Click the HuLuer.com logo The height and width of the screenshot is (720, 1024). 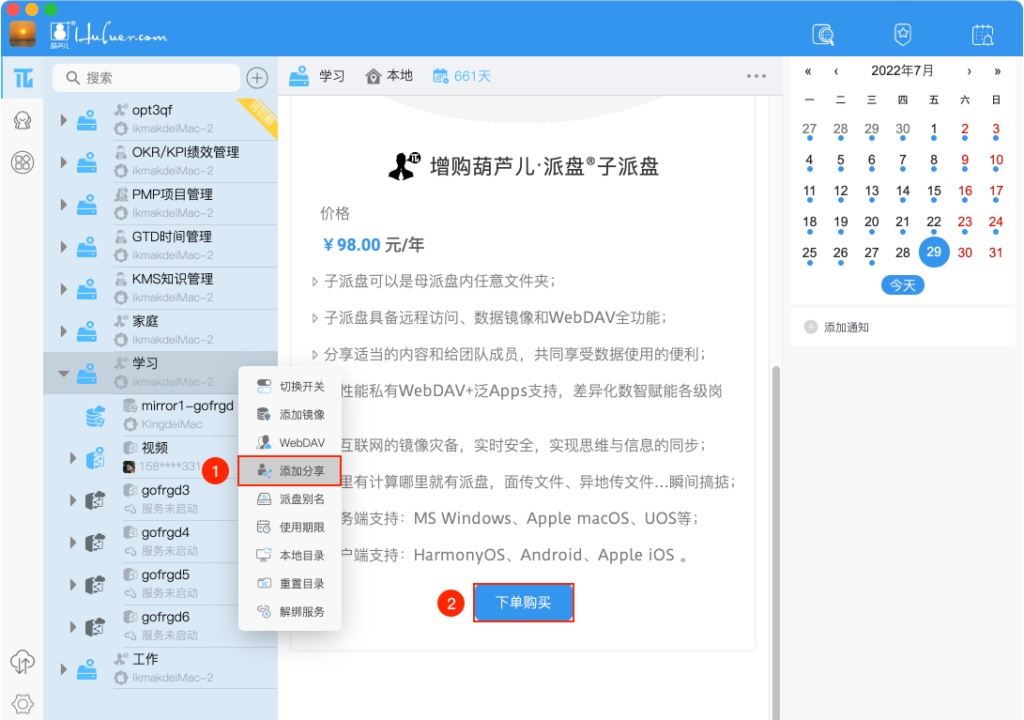[x=108, y=35]
